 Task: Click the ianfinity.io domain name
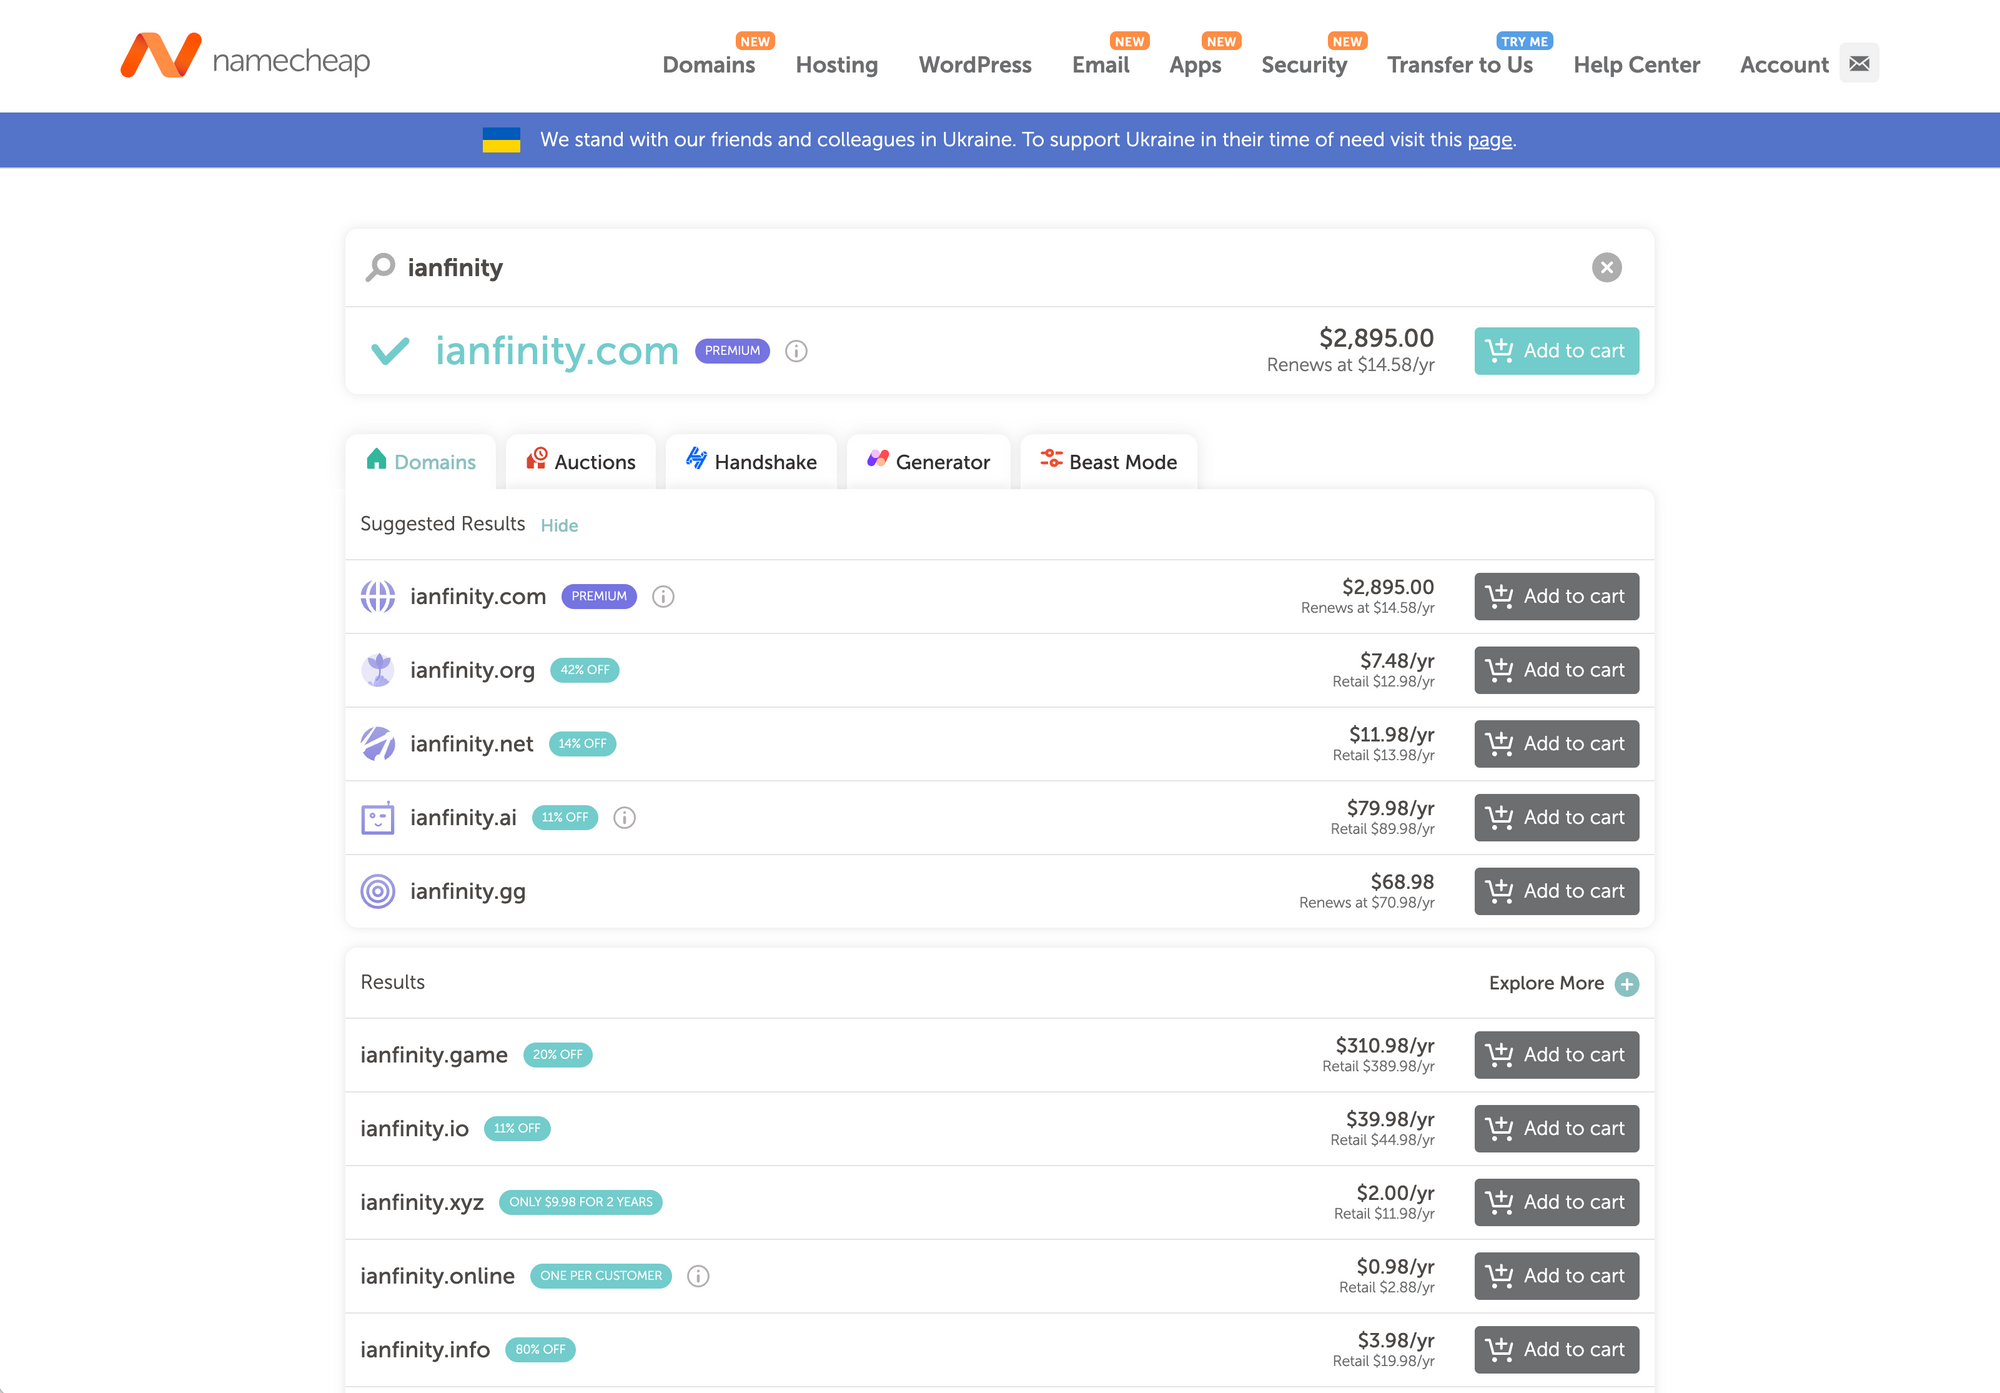414,1129
